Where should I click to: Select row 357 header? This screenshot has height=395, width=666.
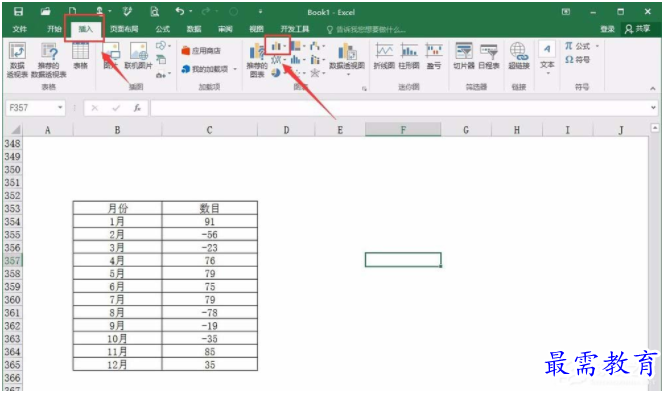click(x=12, y=260)
